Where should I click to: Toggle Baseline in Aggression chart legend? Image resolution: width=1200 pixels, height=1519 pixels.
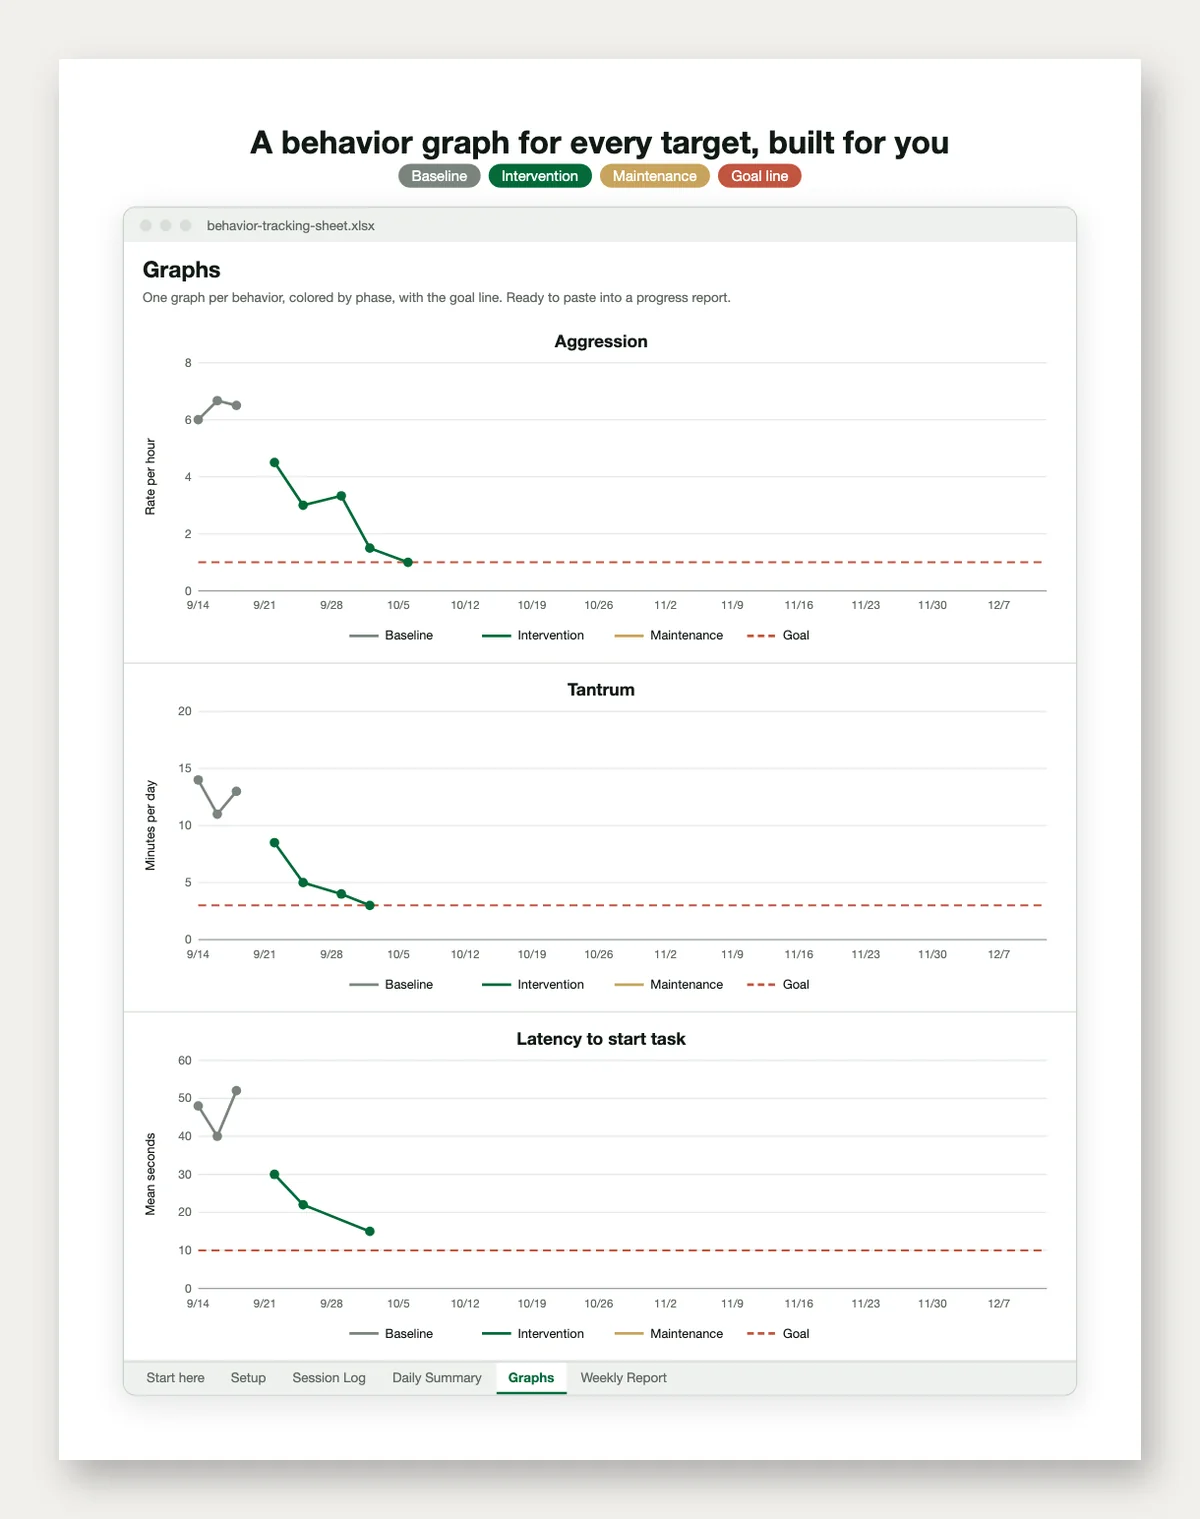point(391,636)
